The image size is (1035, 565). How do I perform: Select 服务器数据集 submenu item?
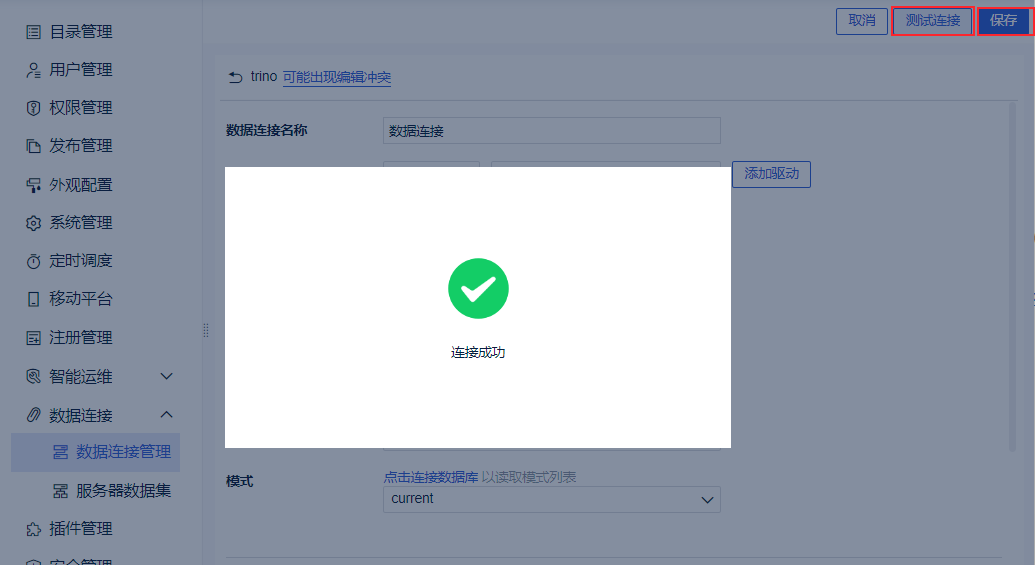123,490
